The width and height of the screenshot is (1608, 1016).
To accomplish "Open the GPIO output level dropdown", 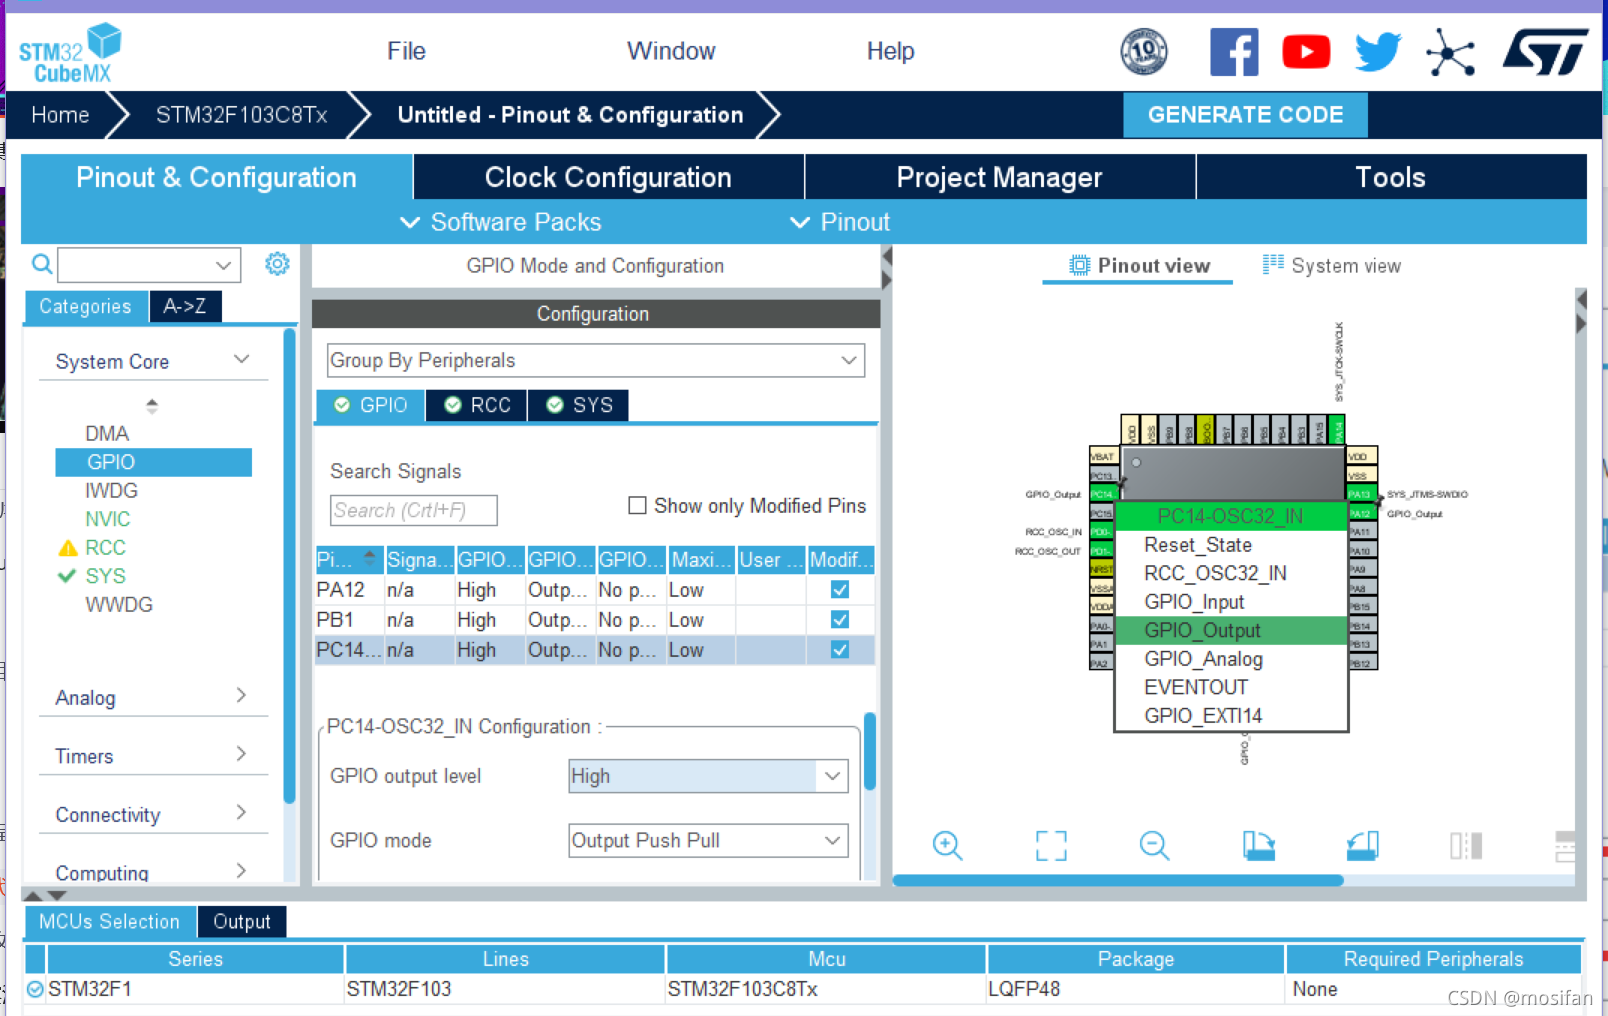I will (708, 776).
